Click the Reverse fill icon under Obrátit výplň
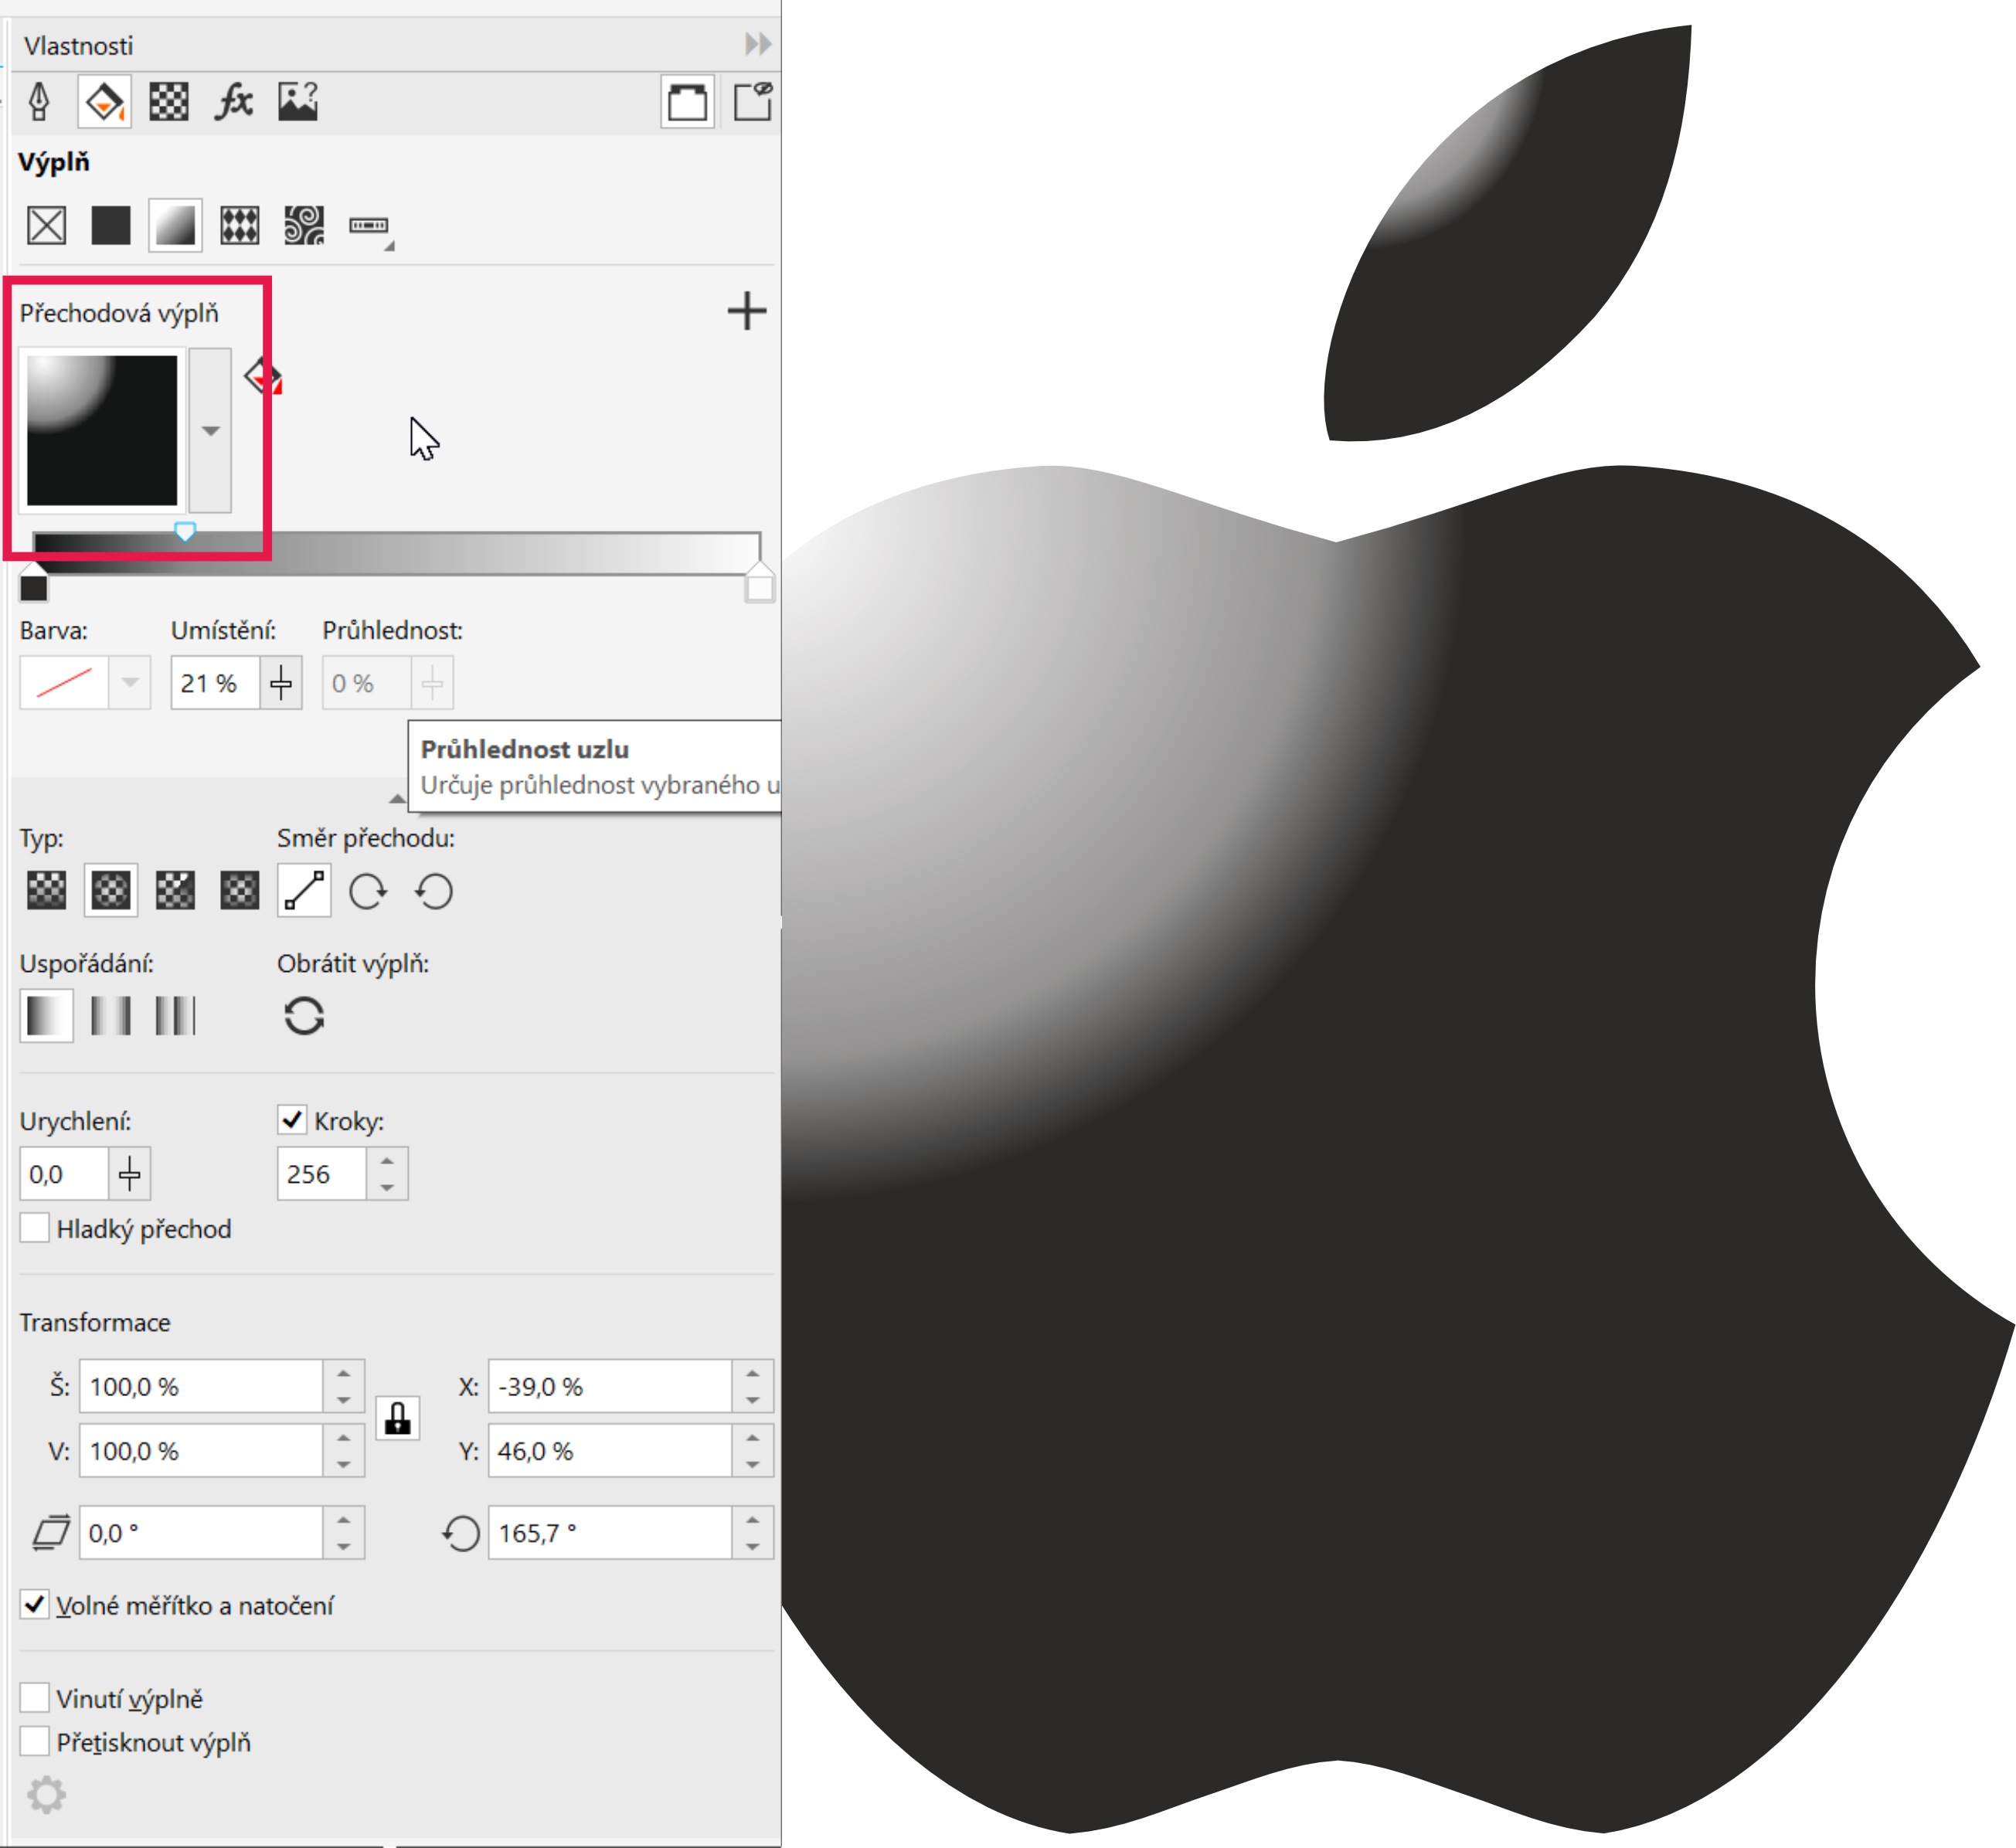Screen dimensions: 2016x1848 [x=304, y=1017]
